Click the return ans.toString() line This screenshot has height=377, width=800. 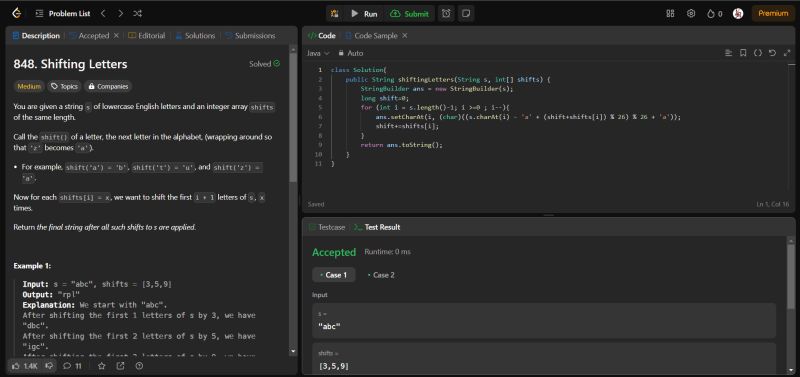pyautogui.click(x=402, y=145)
